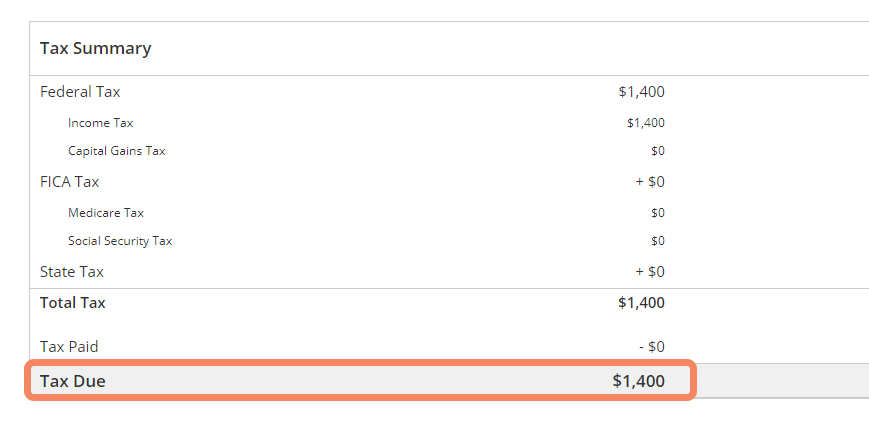Select the Medicare Tax line item

click(106, 212)
